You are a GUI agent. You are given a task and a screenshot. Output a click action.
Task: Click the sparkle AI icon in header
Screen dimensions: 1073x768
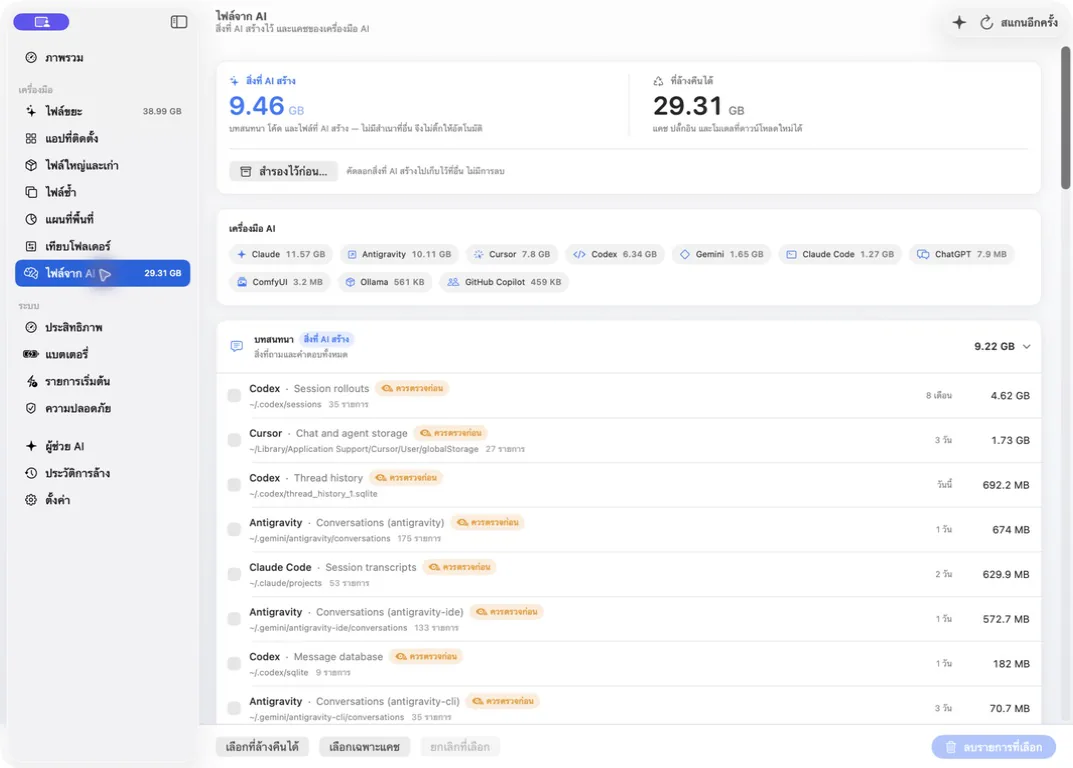tap(959, 23)
